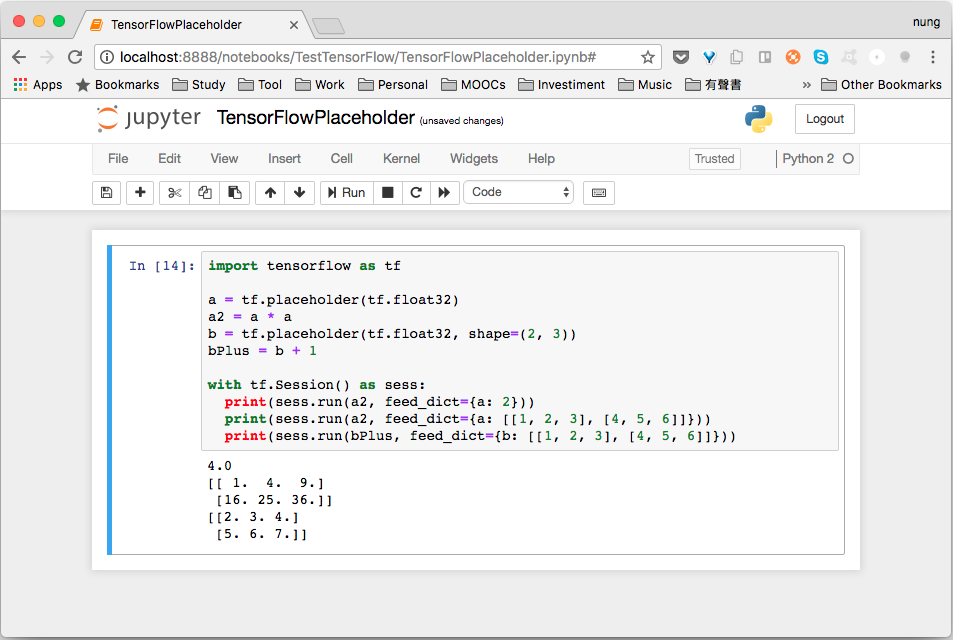The width and height of the screenshot is (953, 640).
Task: Run the selected cell
Action: [x=346, y=193]
